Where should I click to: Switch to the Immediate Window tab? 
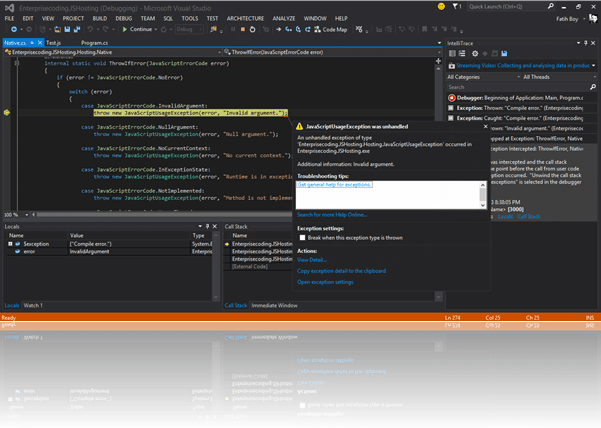(274, 305)
